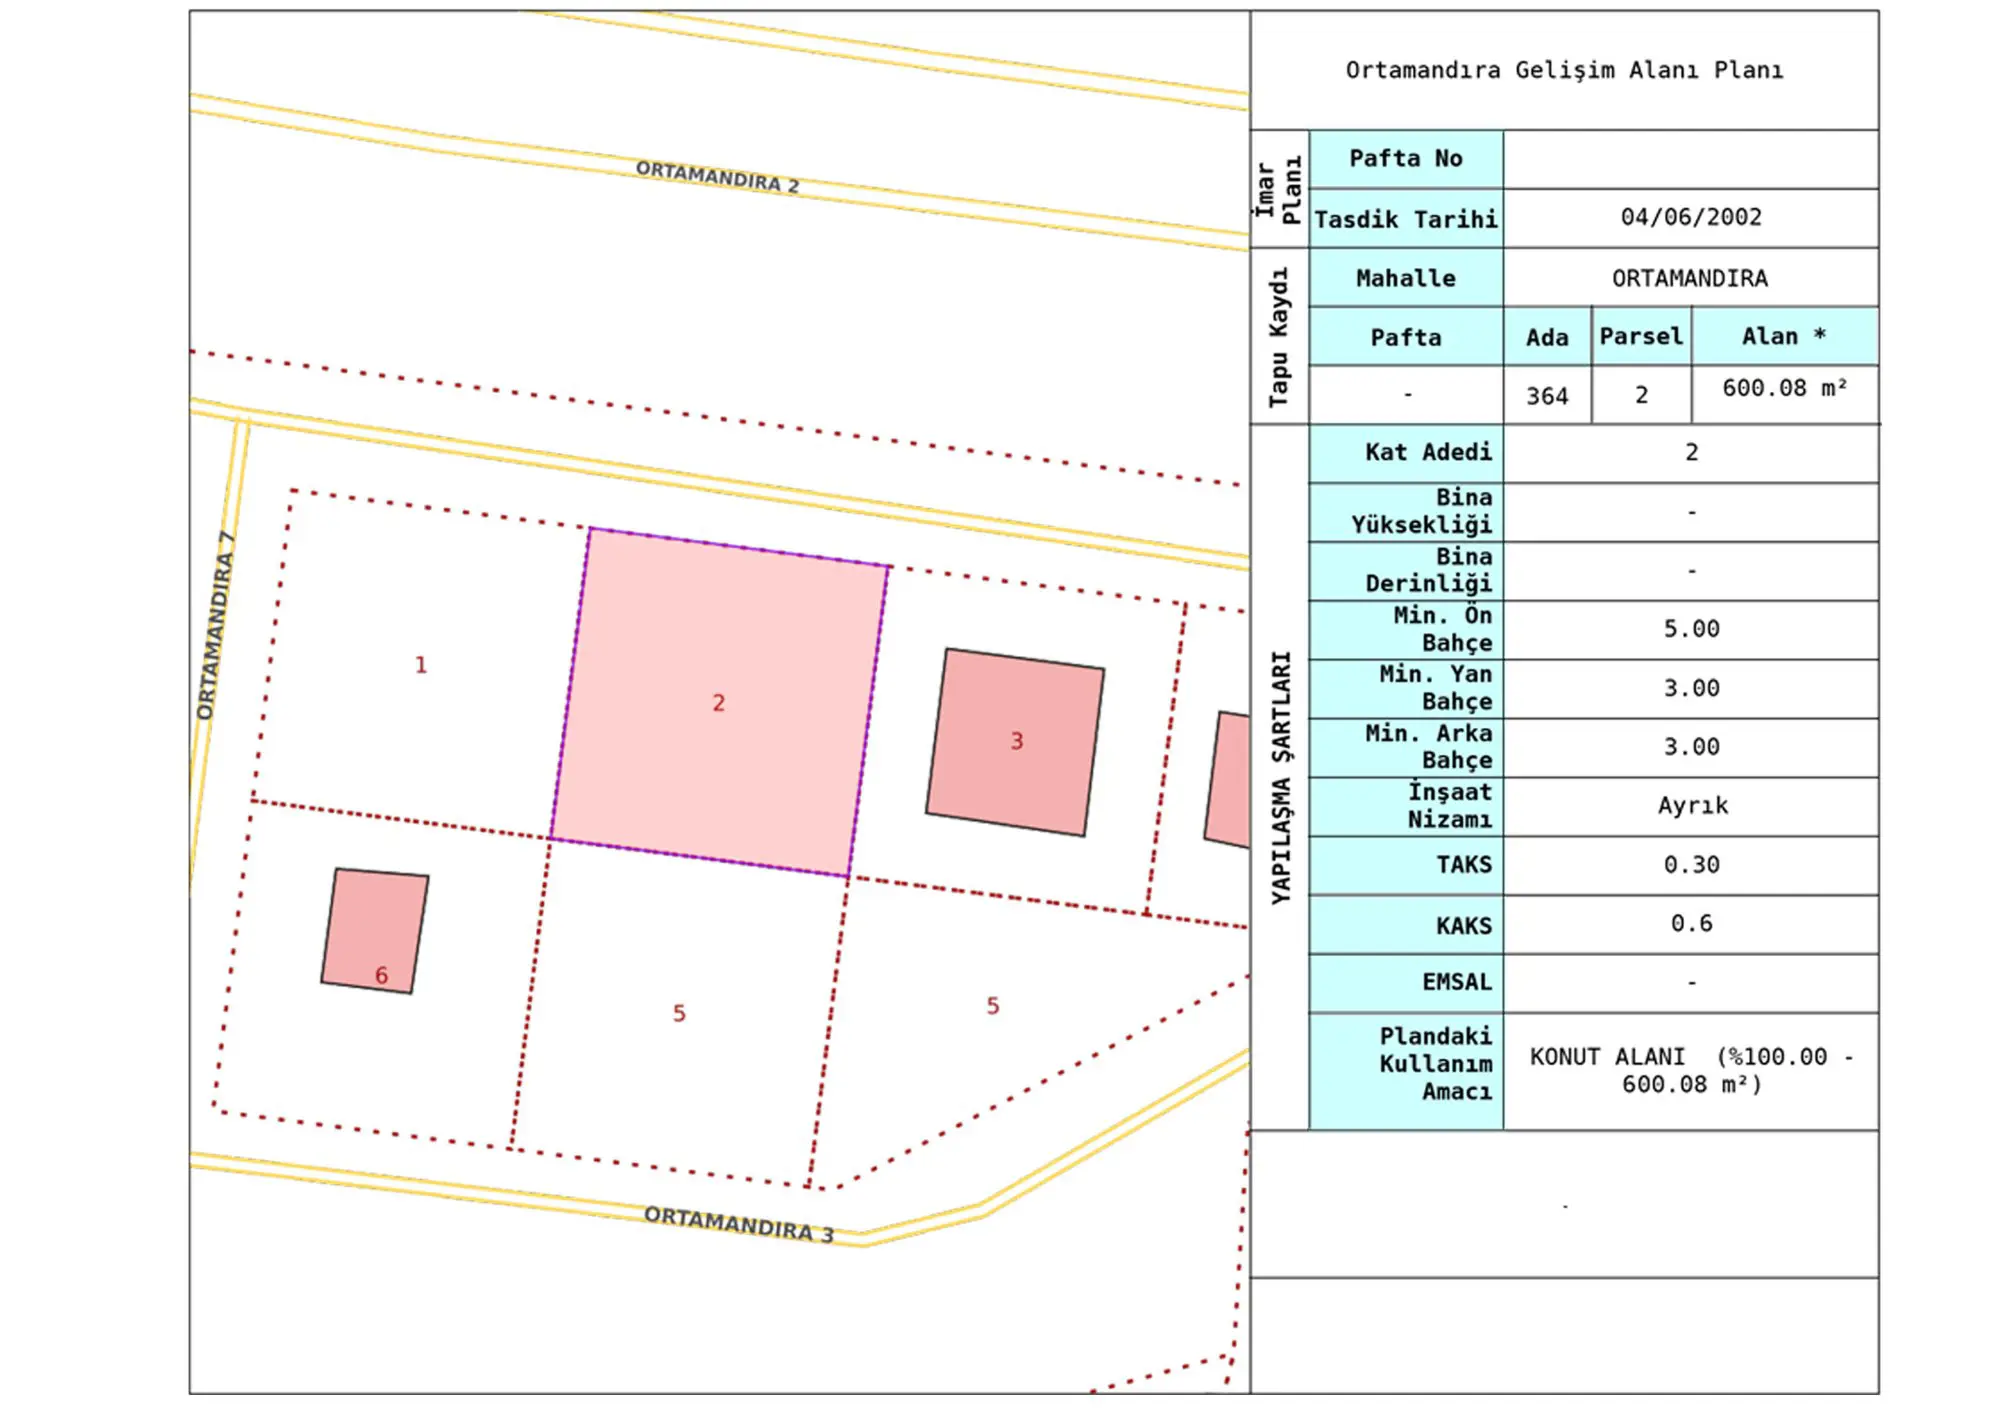Click the Tapu Kaydı vertical heading
The height and width of the screenshot is (1414, 2000).
click(1280, 336)
